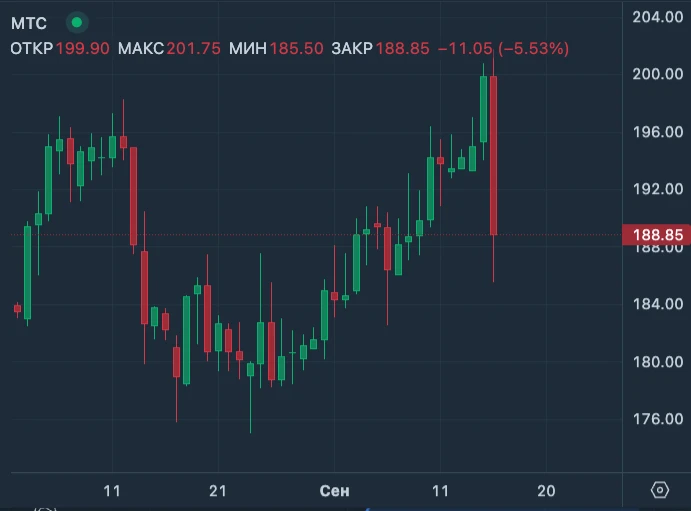
Task: Click the change value −11.05 (−5.53%)
Action: point(503,48)
